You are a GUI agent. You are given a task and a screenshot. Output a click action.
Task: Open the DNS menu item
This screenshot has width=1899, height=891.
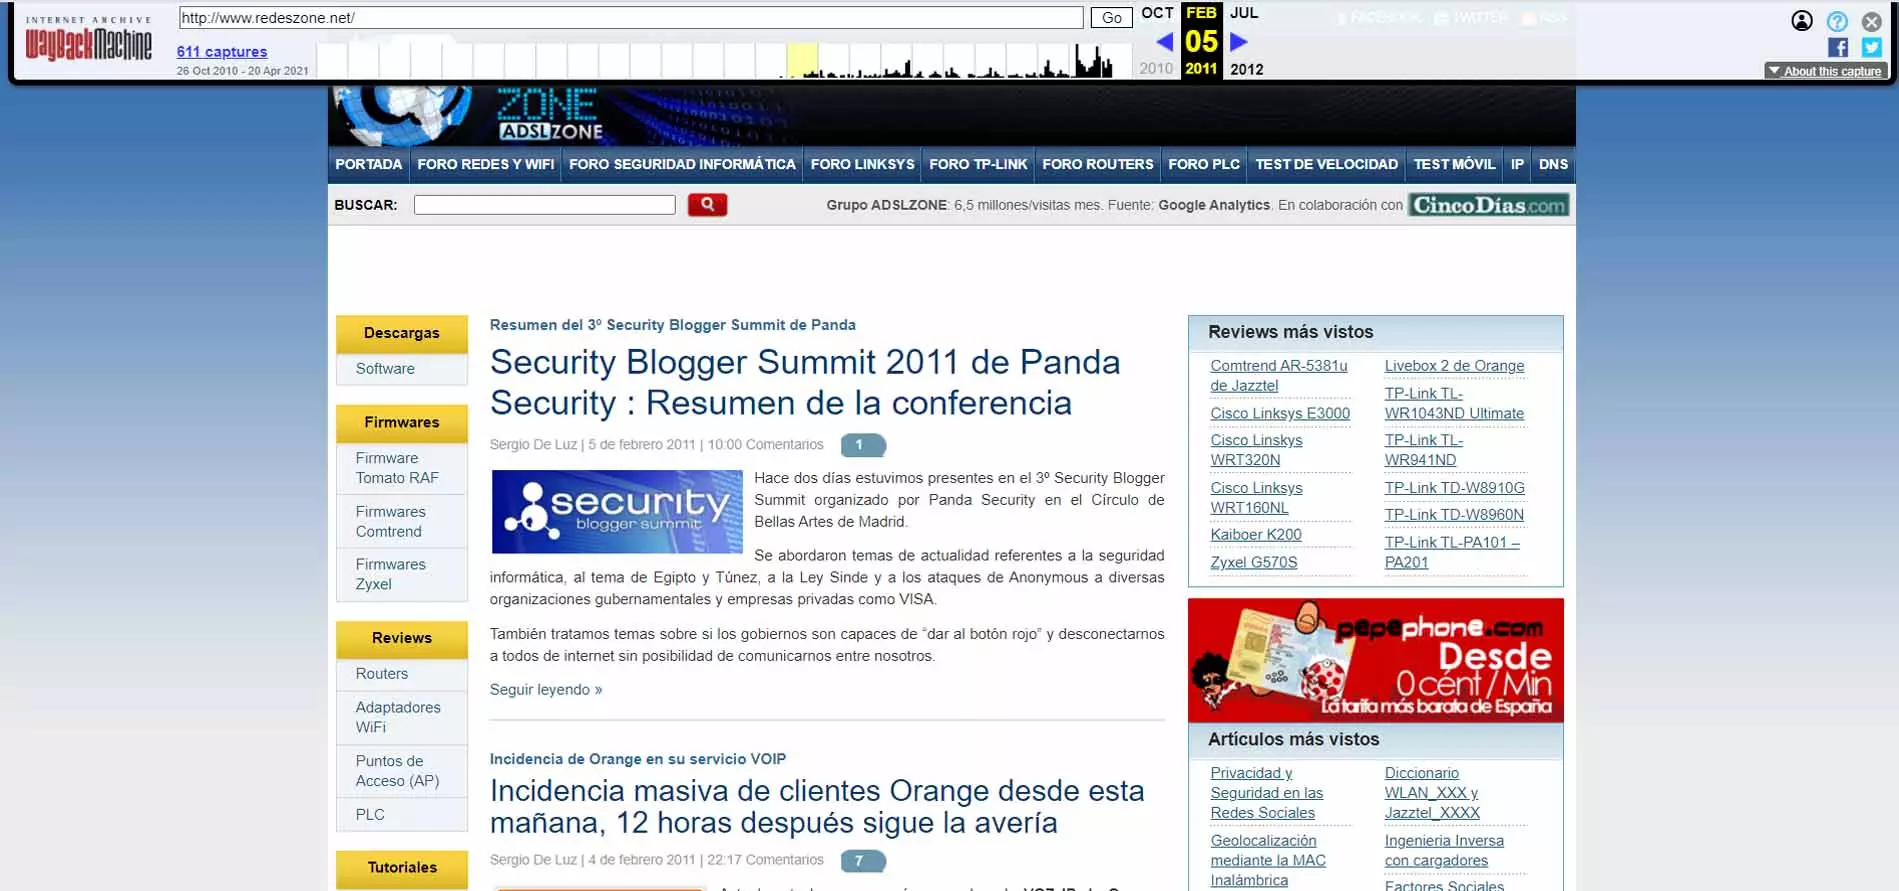pos(1553,164)
